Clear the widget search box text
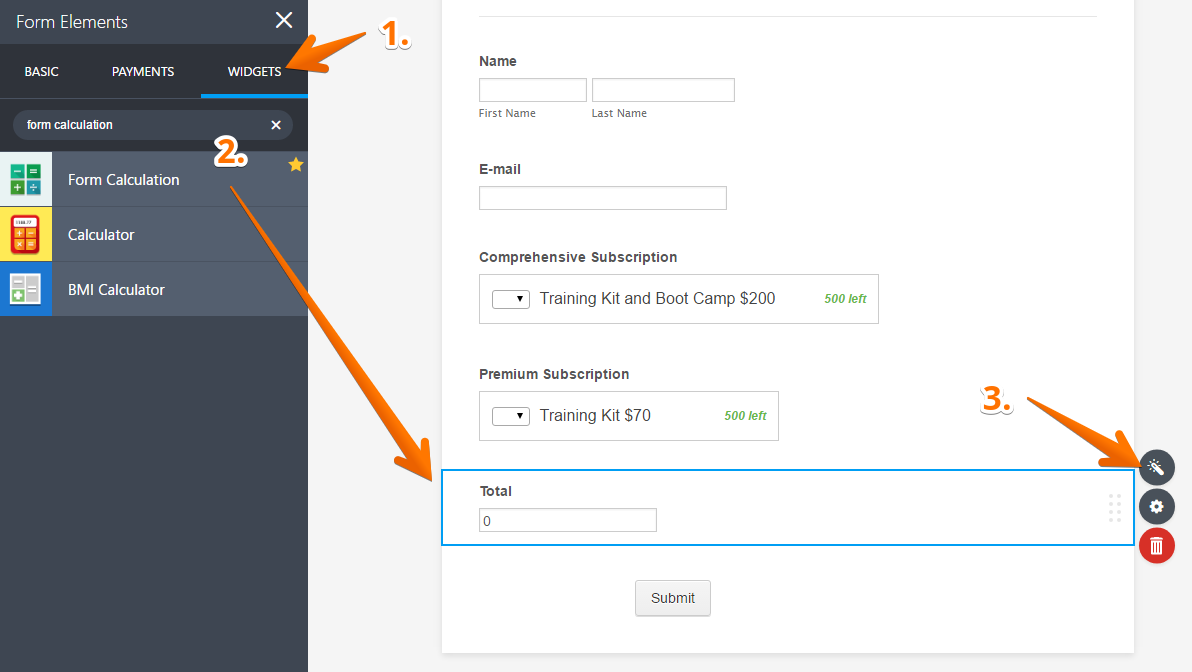 click(276, 125)
